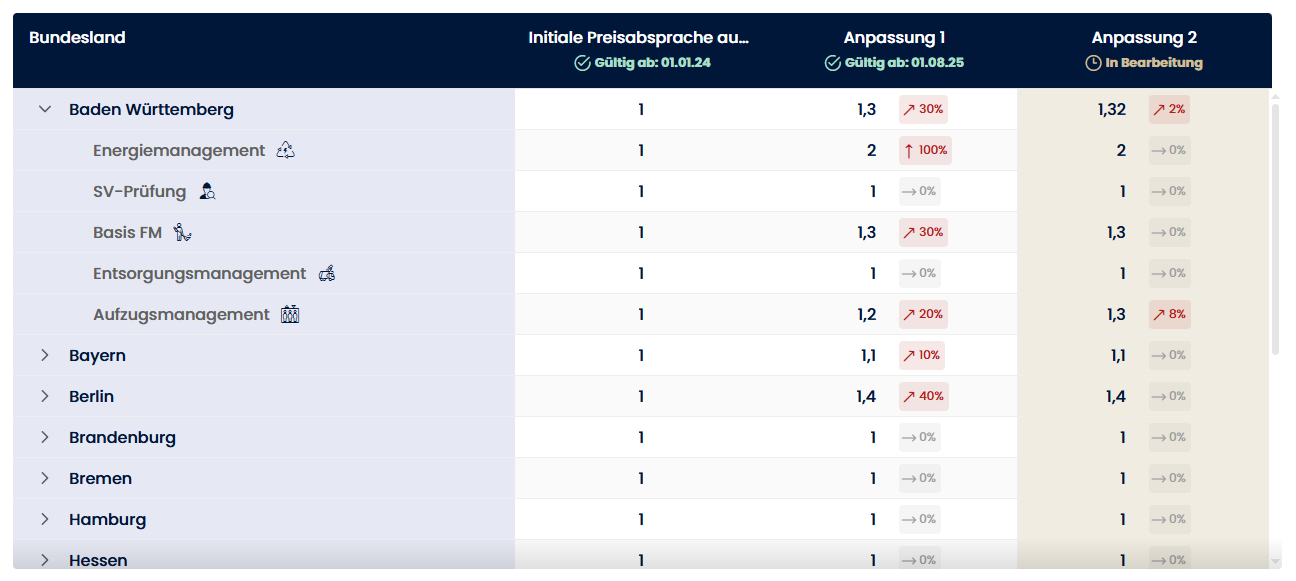Click the Energiemanagement recycling icon
Image resolution: width=1296 pixels, height=581 pixels.
pos(287,150)
